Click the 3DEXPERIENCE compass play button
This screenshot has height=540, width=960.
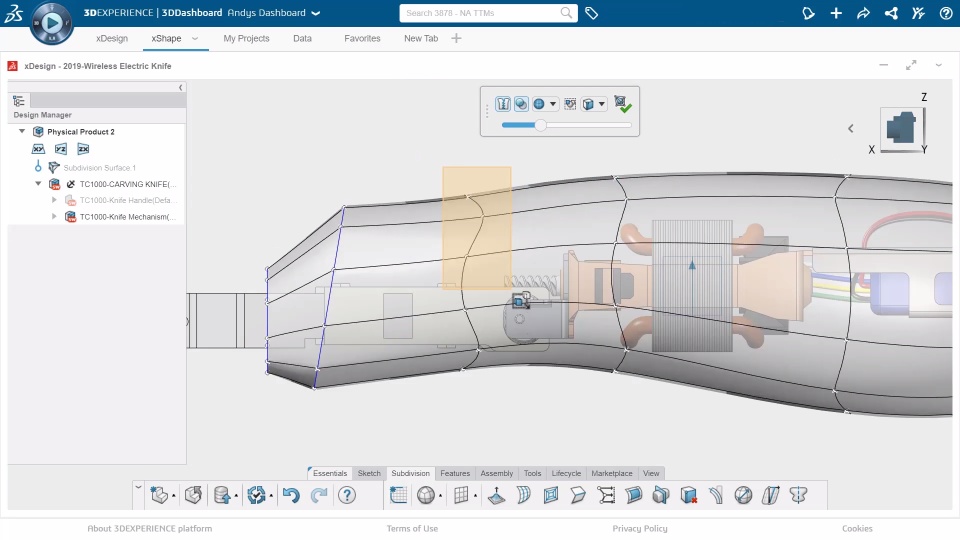tap(52, 21)
